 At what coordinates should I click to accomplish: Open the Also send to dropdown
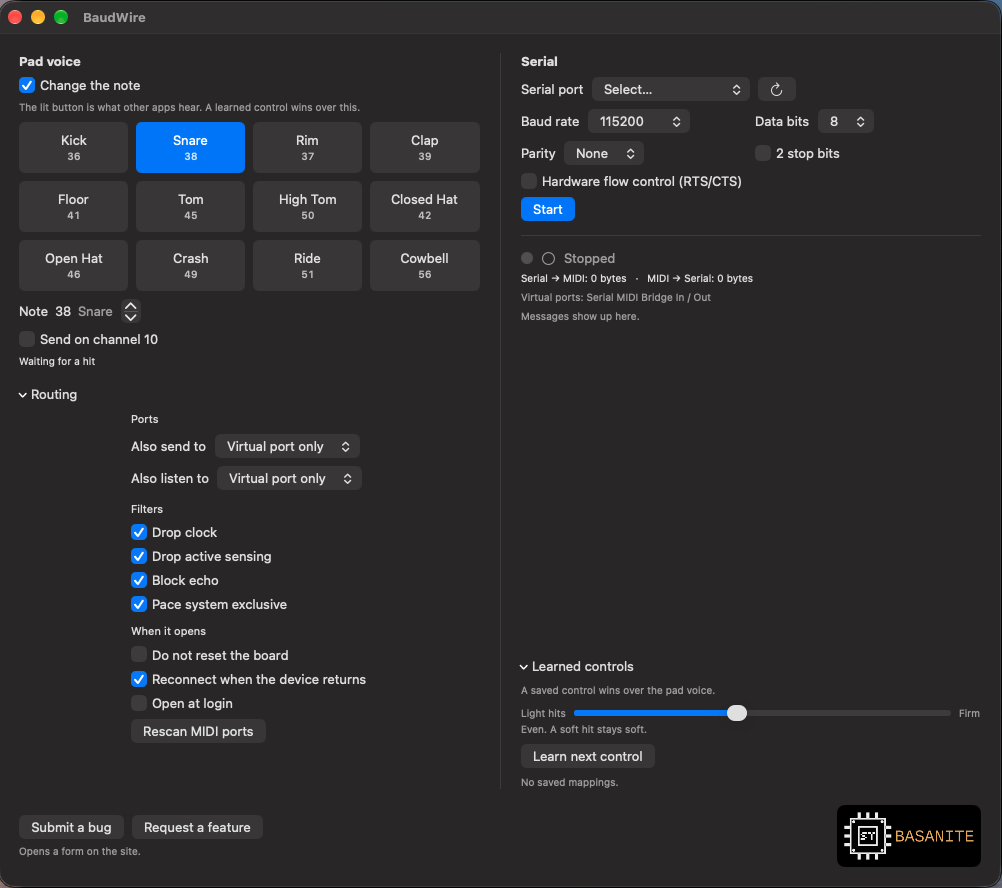tap(287, 447)
